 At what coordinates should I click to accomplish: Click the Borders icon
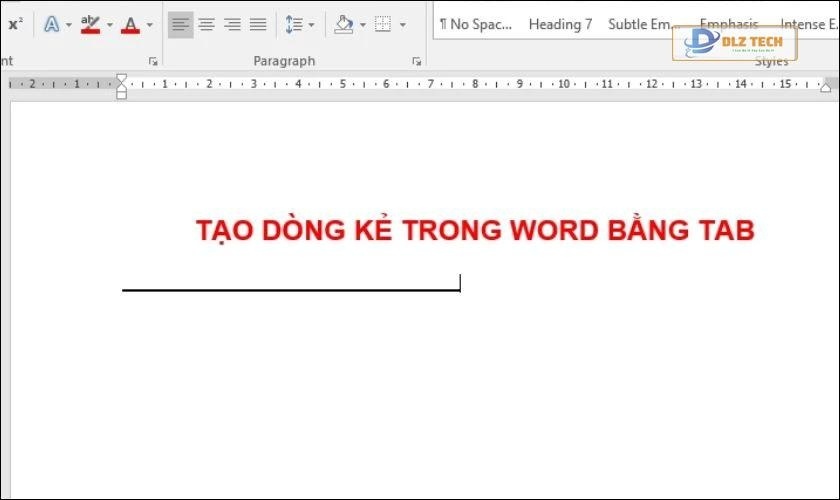point(383,24)
